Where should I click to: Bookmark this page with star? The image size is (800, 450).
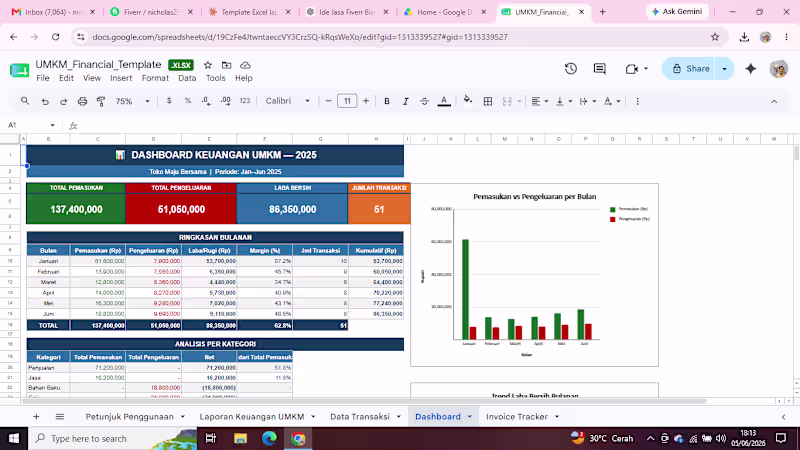(715, 37)
